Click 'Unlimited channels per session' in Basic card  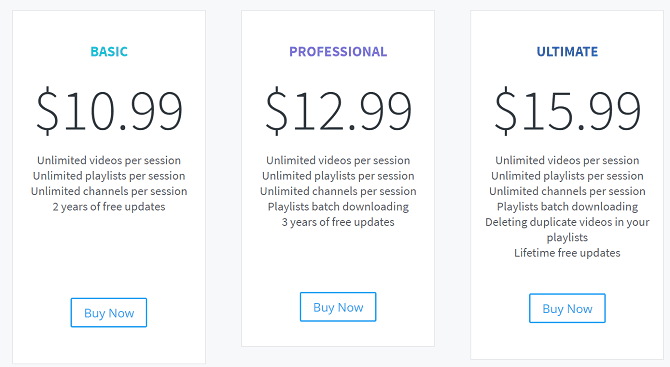[x=109, y=191]
